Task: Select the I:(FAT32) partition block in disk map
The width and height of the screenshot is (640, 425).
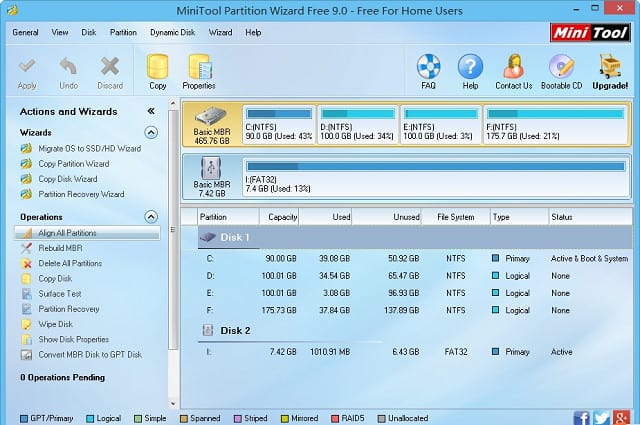Action: (x=436, y=177)
